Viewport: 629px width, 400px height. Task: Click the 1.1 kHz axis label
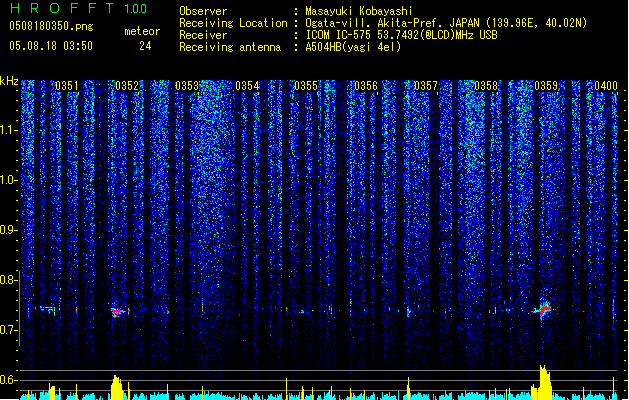click(x=9, y=130)
